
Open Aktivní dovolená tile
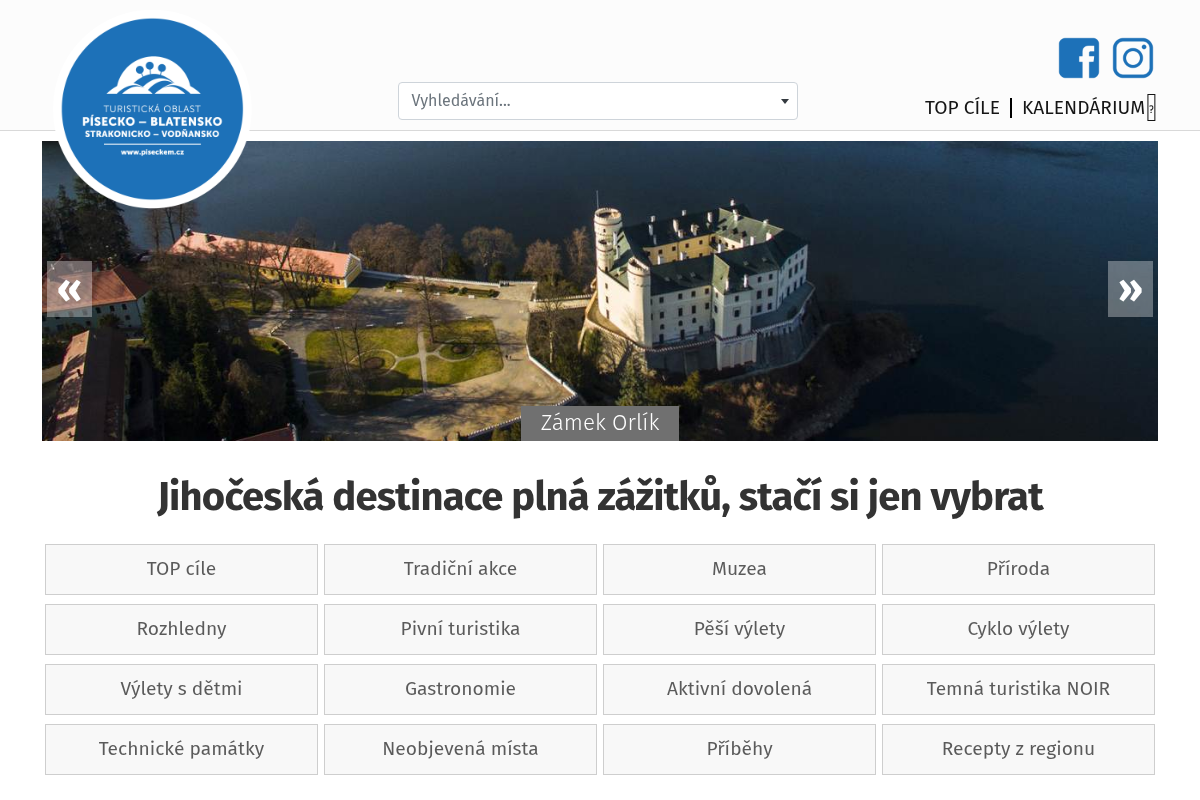click(x=739, y=689)
